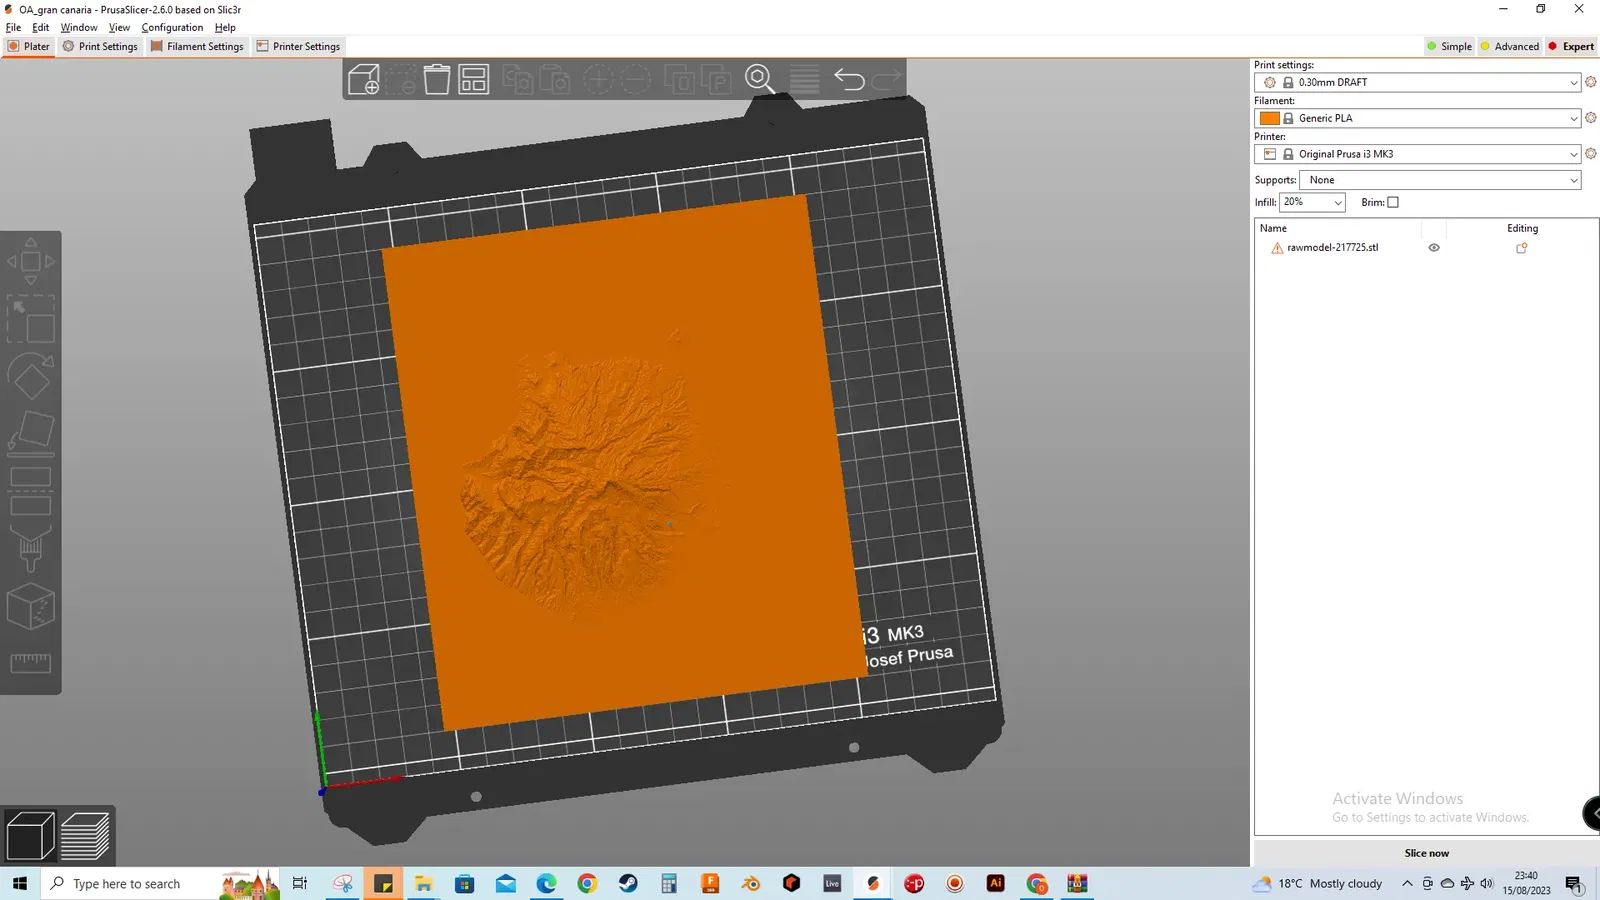Select the Move gizmo tool
1600x900 pixels.
pyautogui.click(x=31, y=261)
